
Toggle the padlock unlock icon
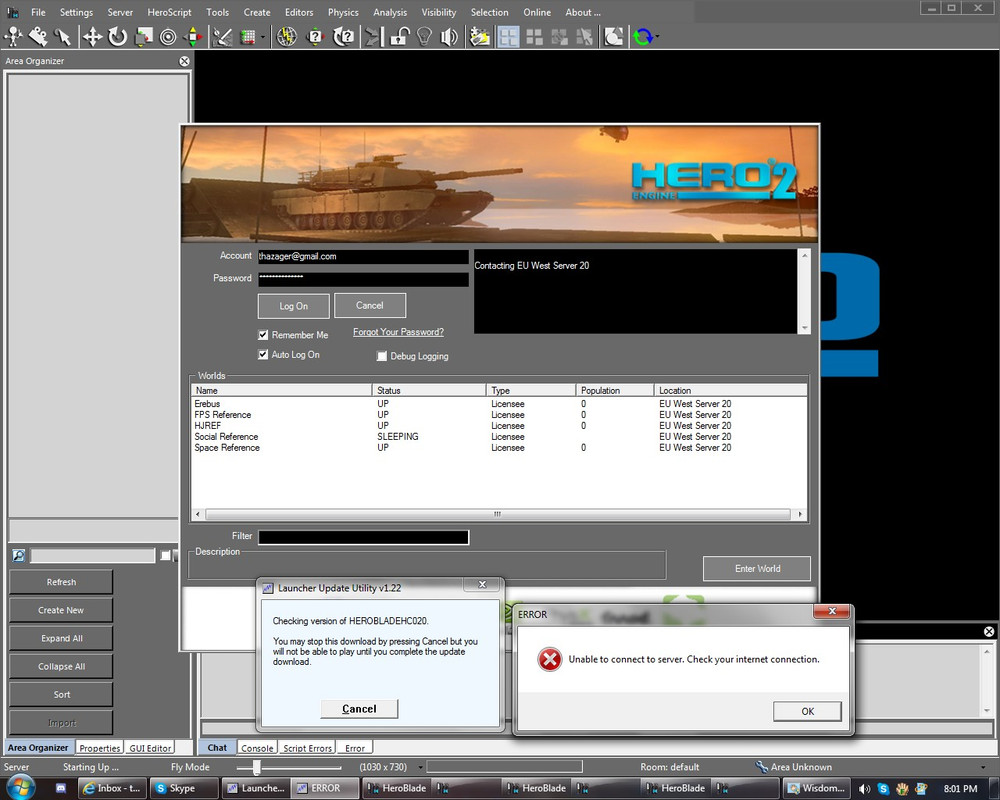[x=399, y=37]
